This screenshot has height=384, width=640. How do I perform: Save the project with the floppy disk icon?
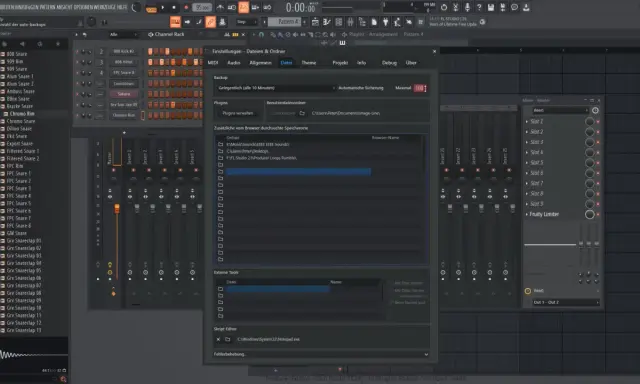pos(491,7)
